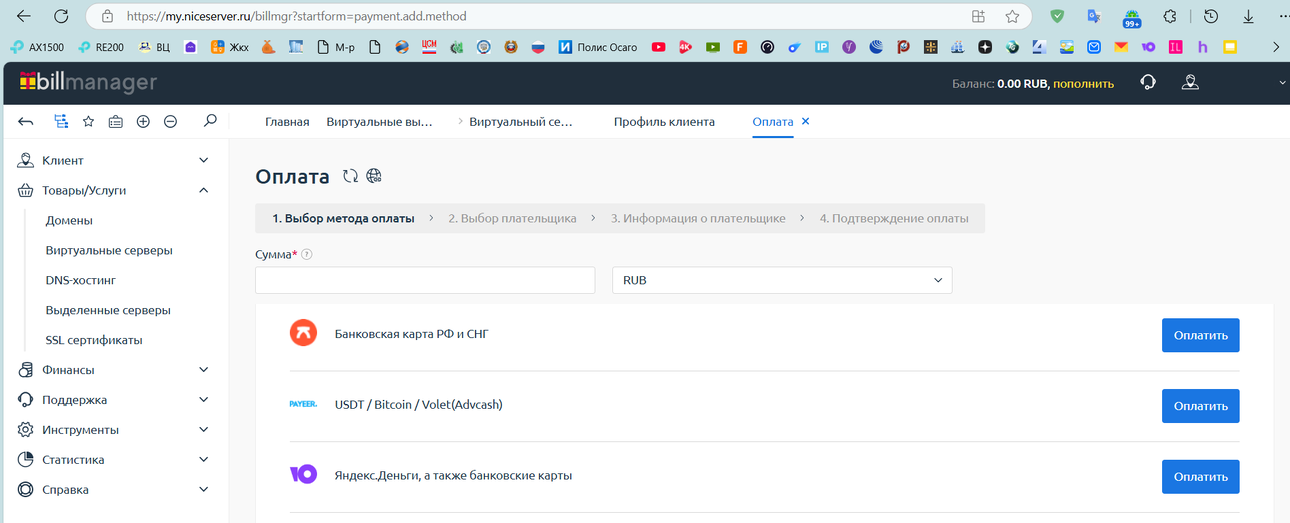This screenshot has height=523, width=1290.
Task: Select step 2 Выбор плательщика
Action: 512,218
